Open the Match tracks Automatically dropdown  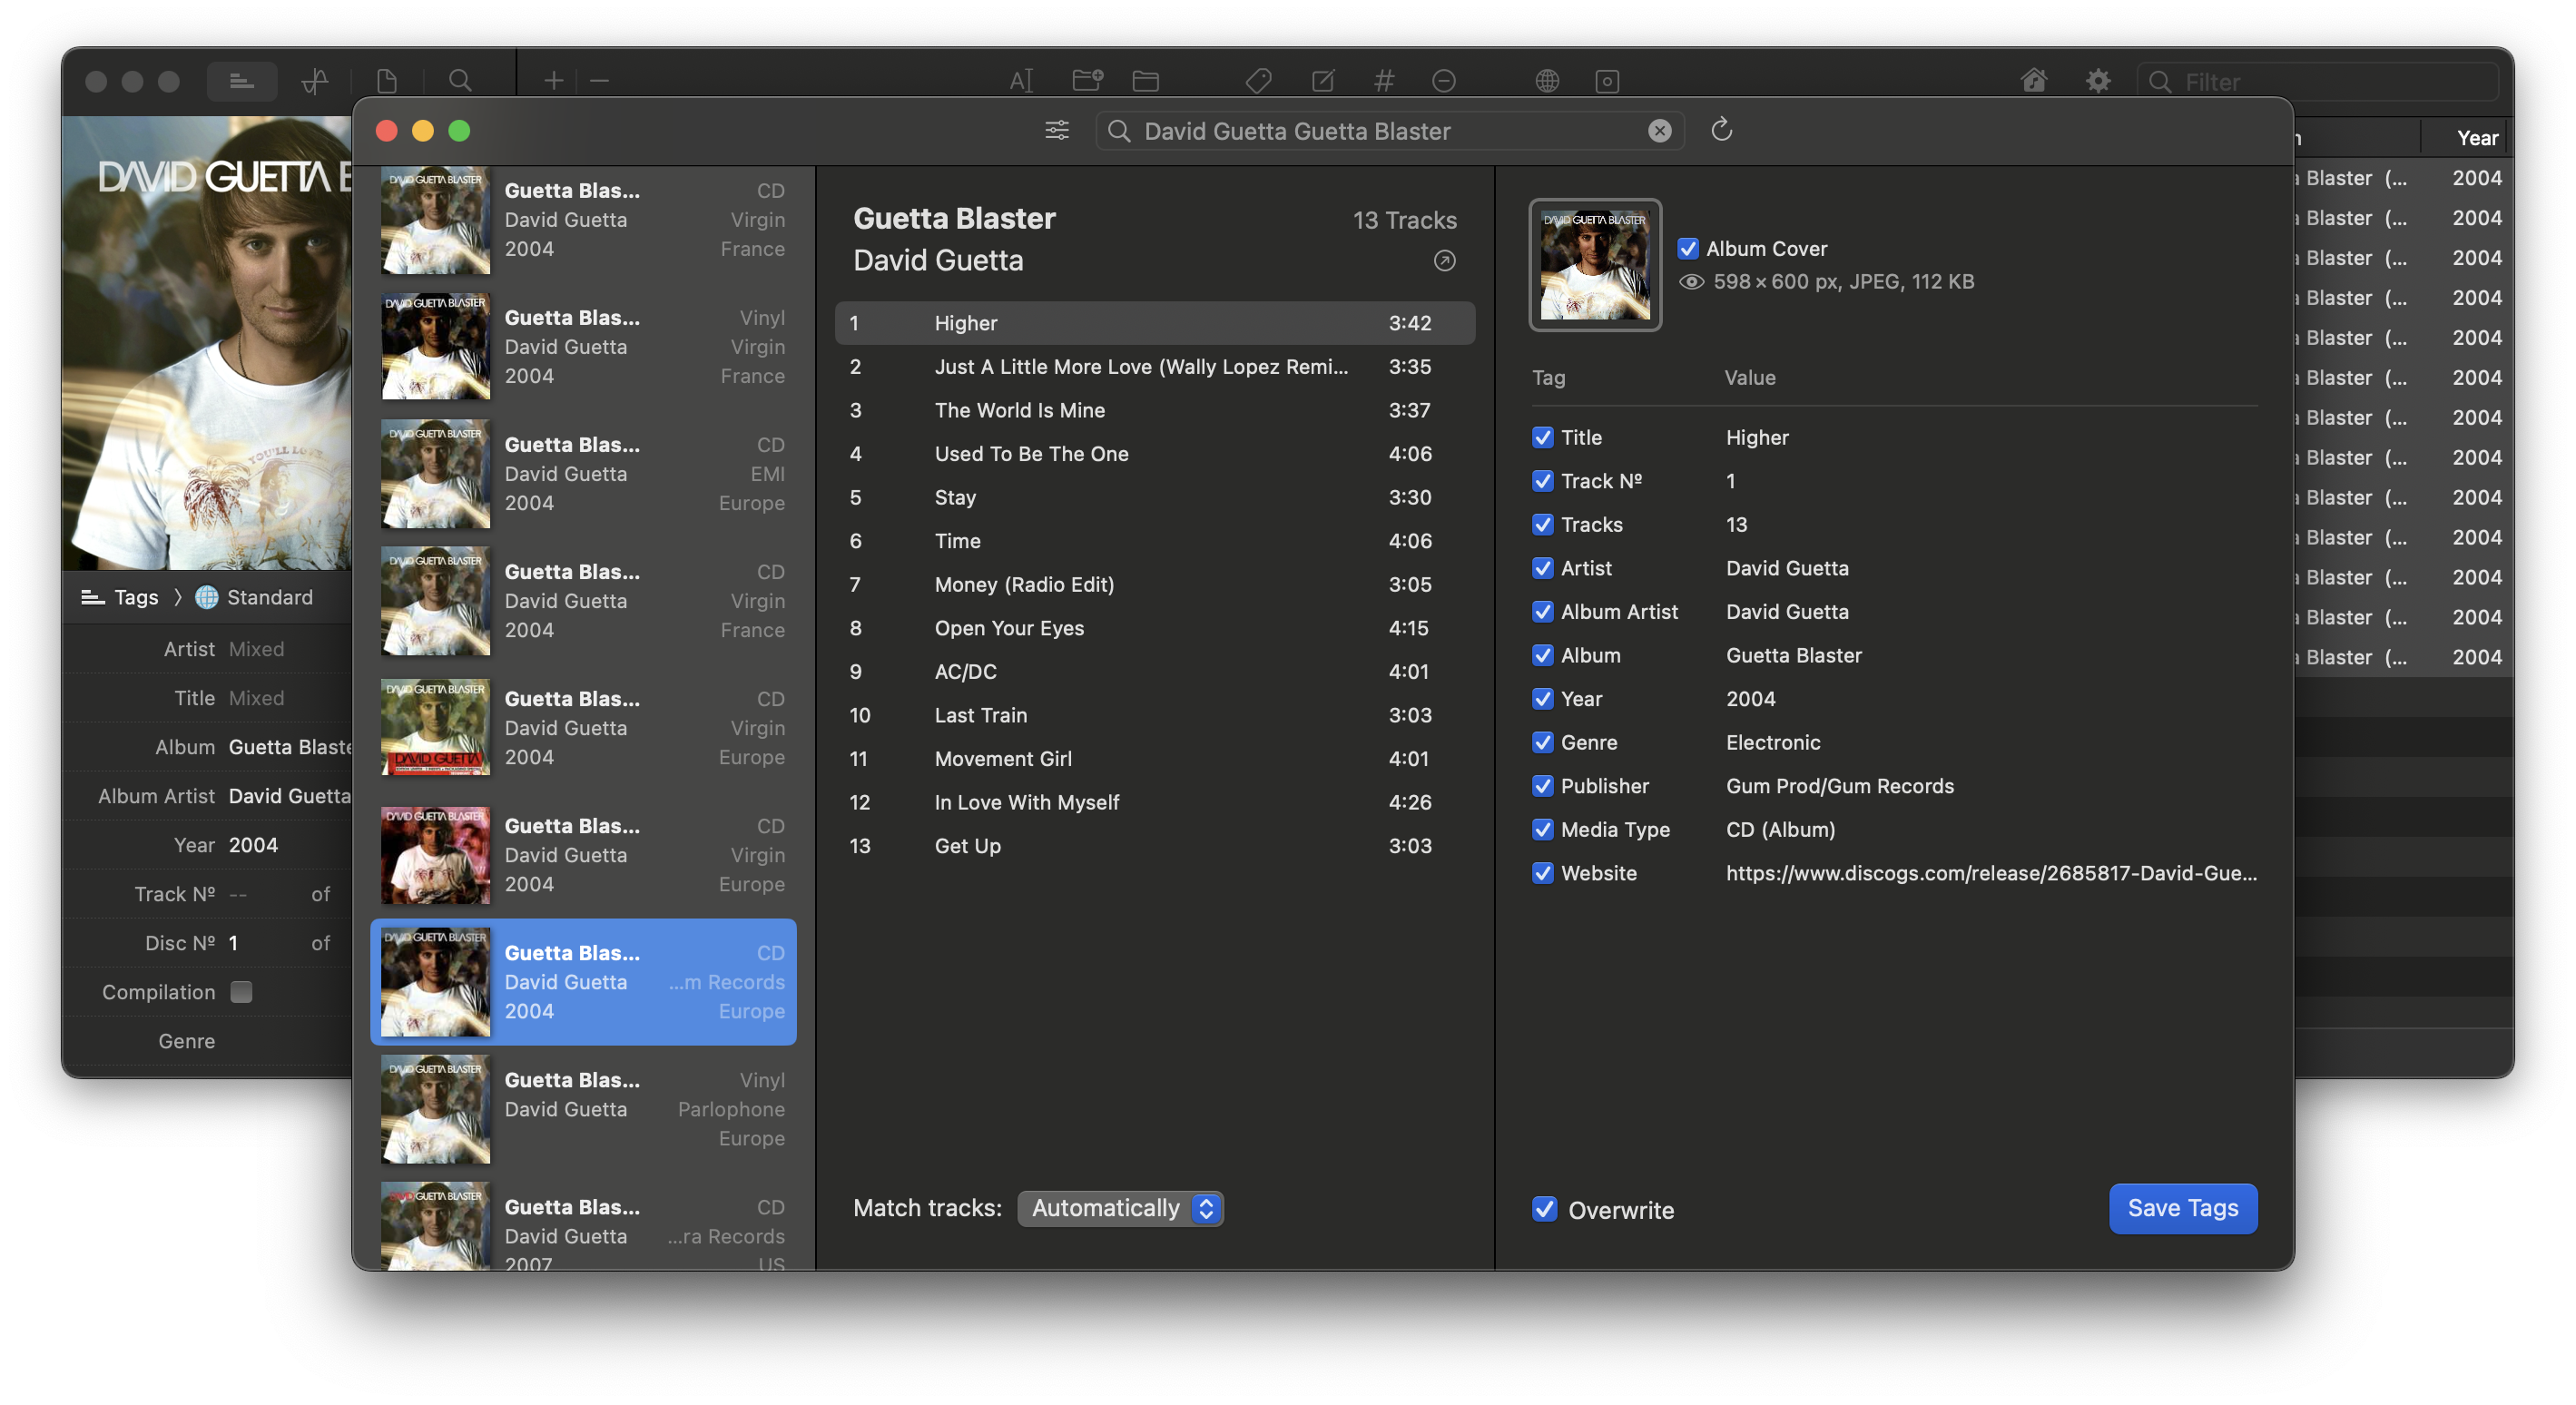coord(1121,1208)
